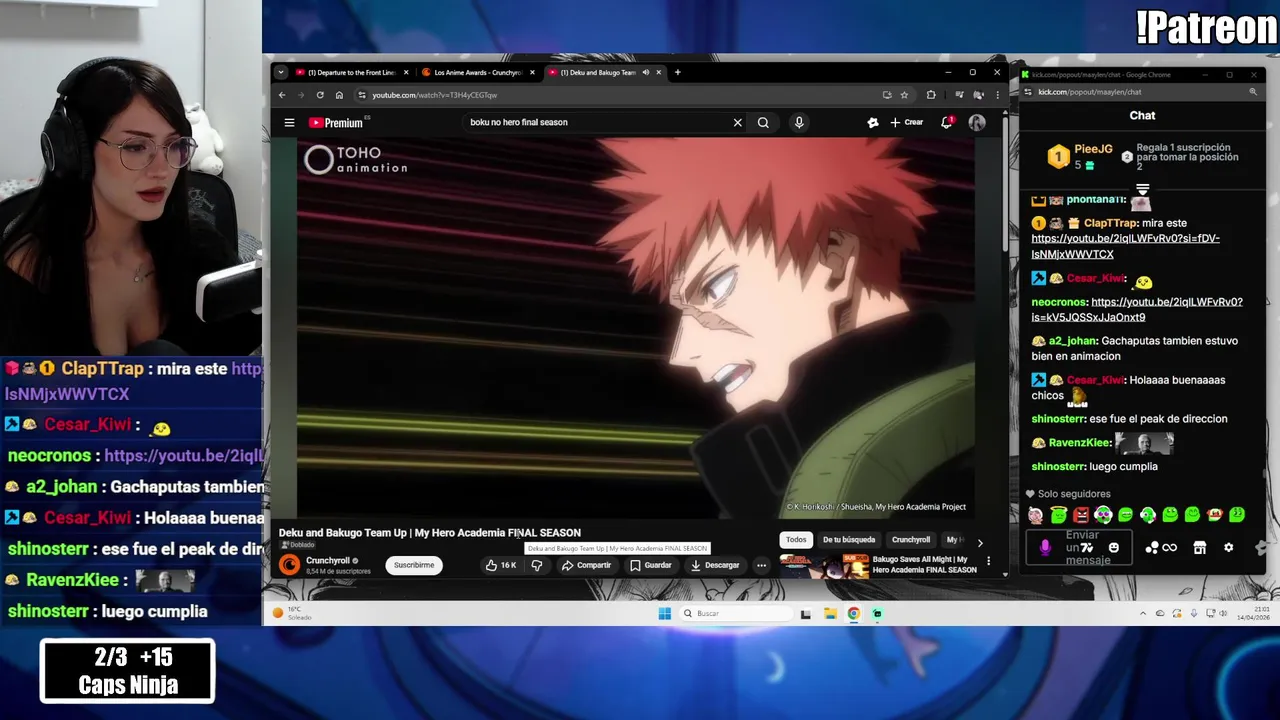This screenshot has height=720, width=1280.
Task: Go to the YouTube Premium home logo
Action: [336, 122]
